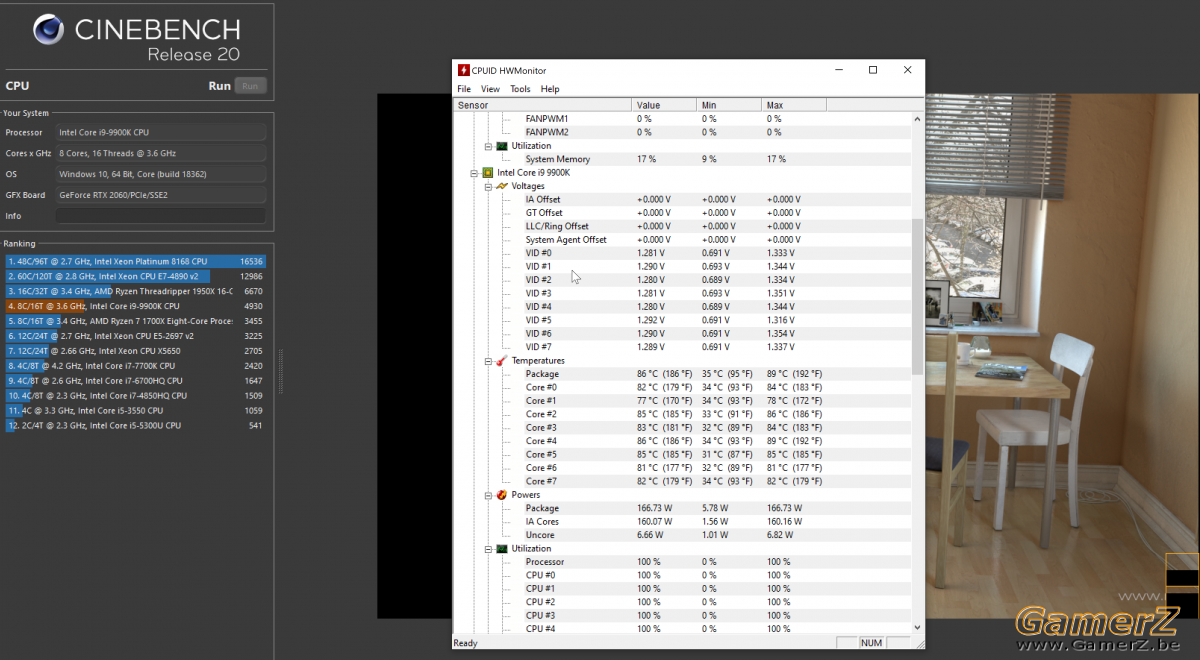Screen dimensions: 1200x660
Task: Click the Cinebench sphere logo
Action: (49, 31)
